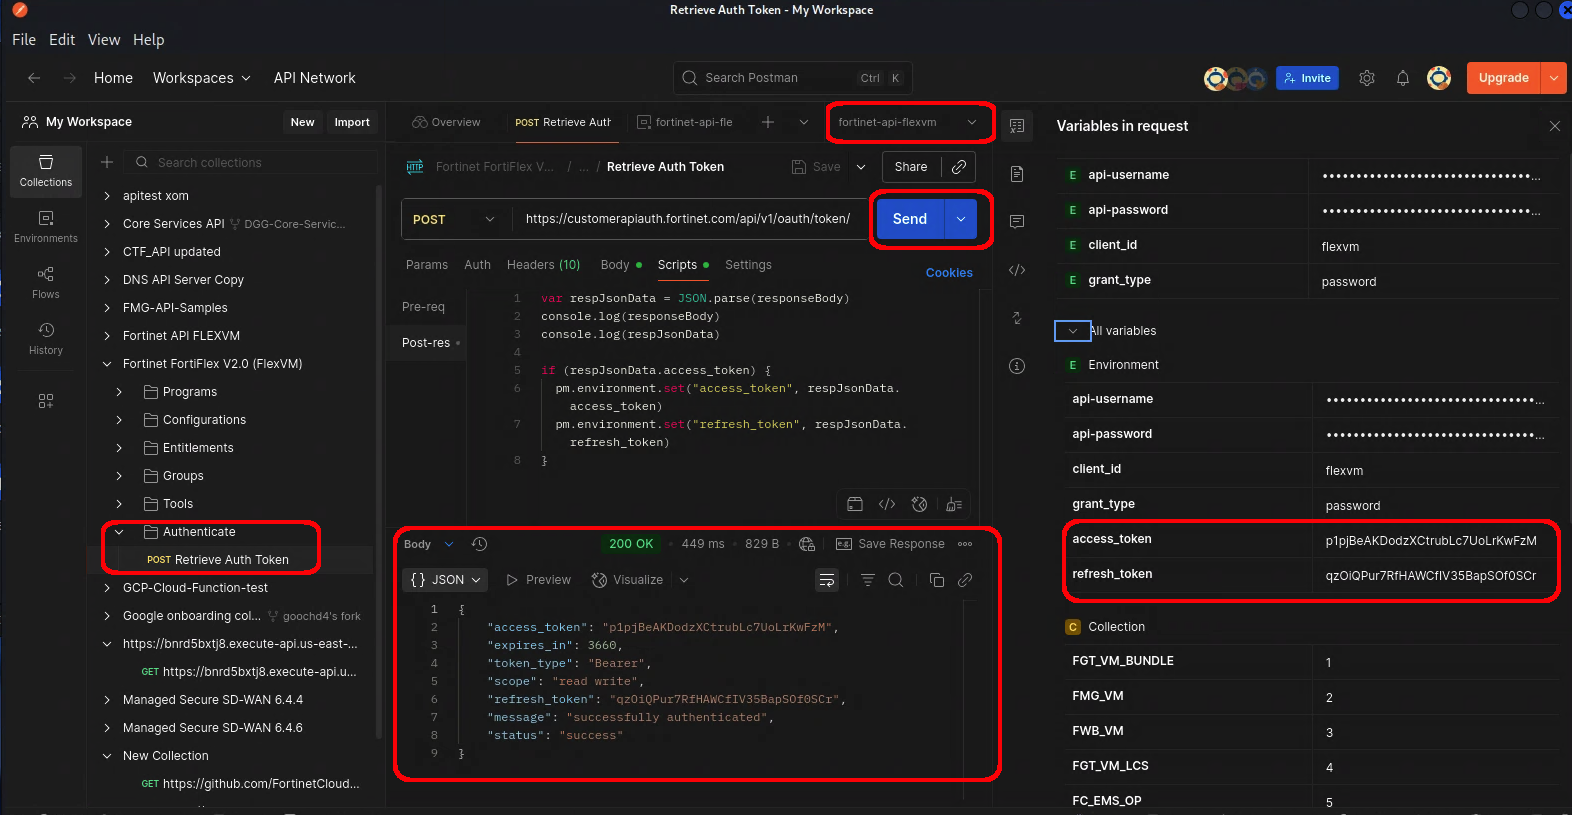Open the Code snippet icon in right sidebar
The image size is (1572, 815).
pos(1017,270)
